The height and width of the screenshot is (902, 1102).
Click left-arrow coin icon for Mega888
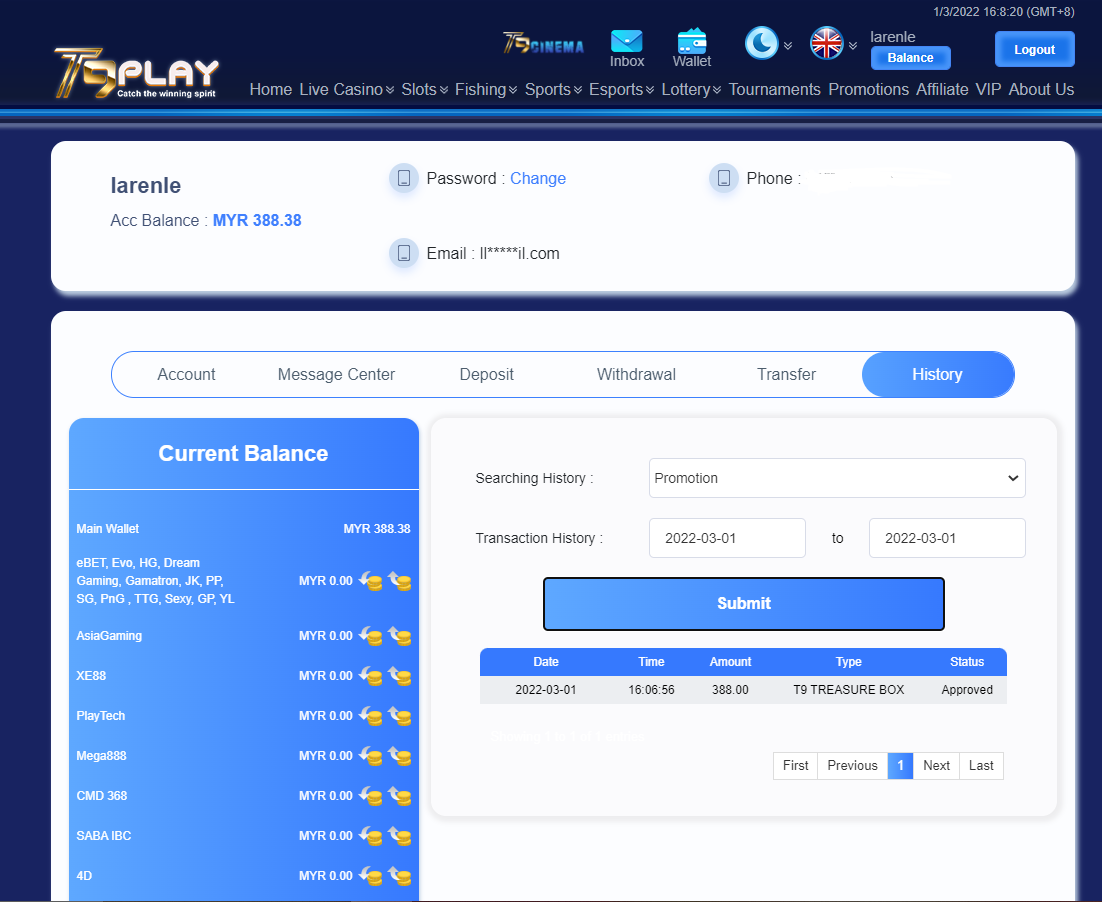coord(371,756)
